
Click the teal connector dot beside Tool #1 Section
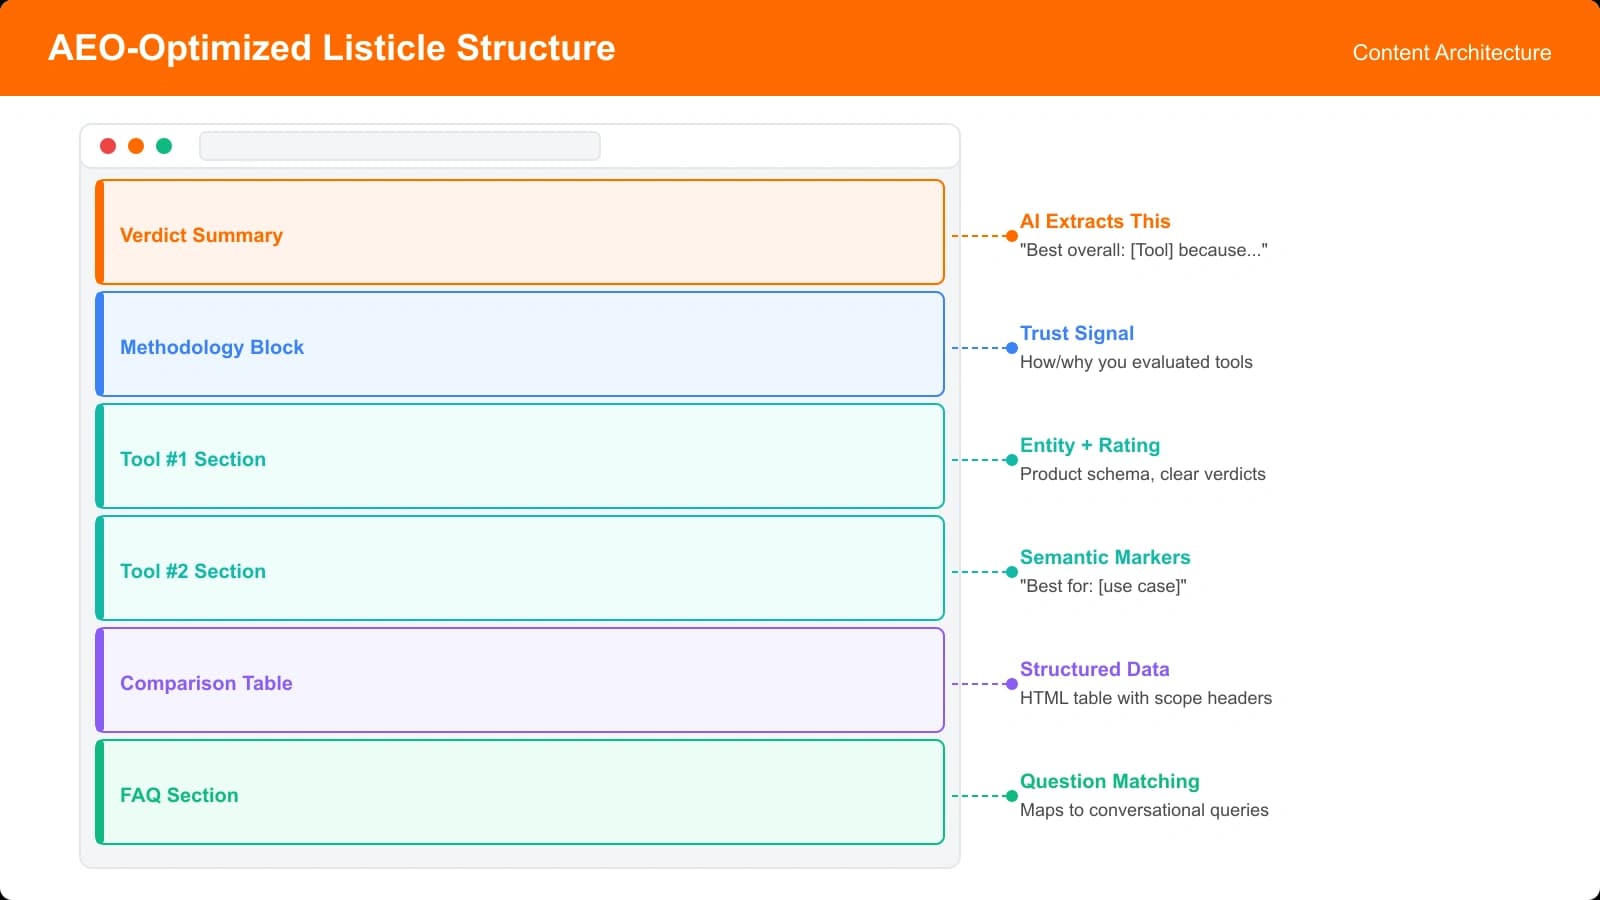click(x=1012, y=460)
